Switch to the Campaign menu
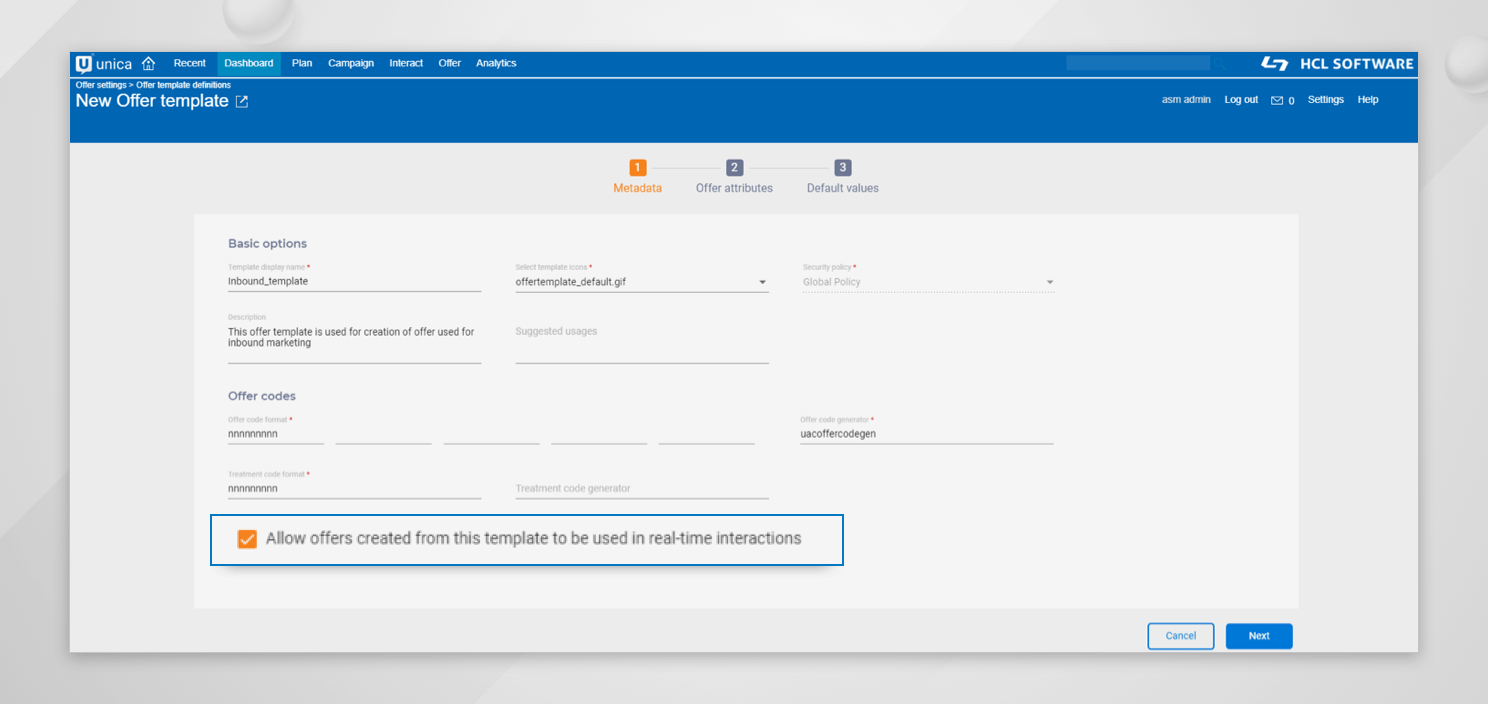The image size is (1488, 704). click(x=351, y=63)
